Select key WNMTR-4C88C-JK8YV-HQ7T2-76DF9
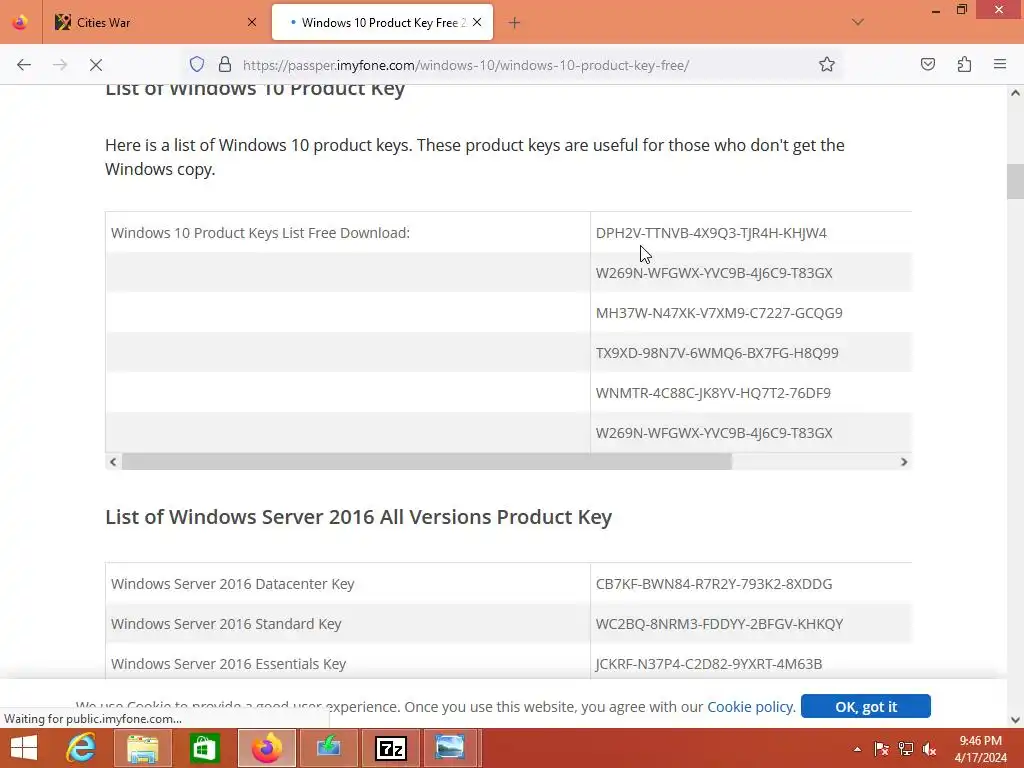This screenshot has width=1024, height=768. pyautogui.click(x=713, y=393)
